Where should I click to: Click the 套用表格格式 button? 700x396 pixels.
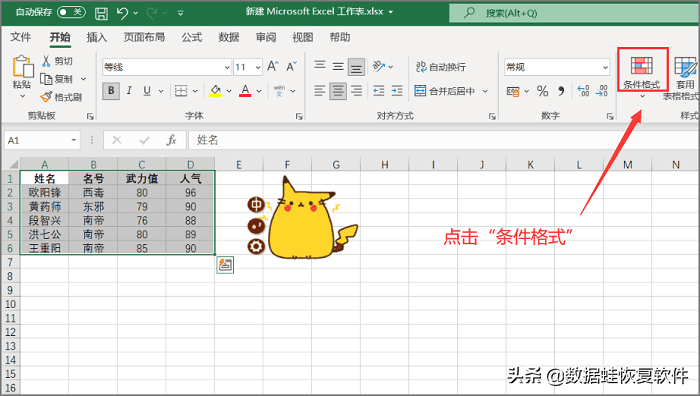coord(682,78)
